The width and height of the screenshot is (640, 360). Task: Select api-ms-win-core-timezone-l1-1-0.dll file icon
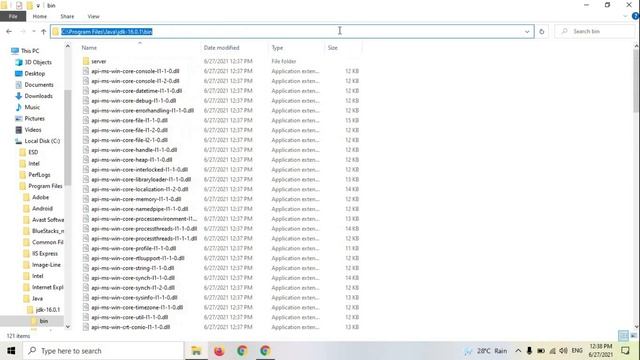click(86, 307)
